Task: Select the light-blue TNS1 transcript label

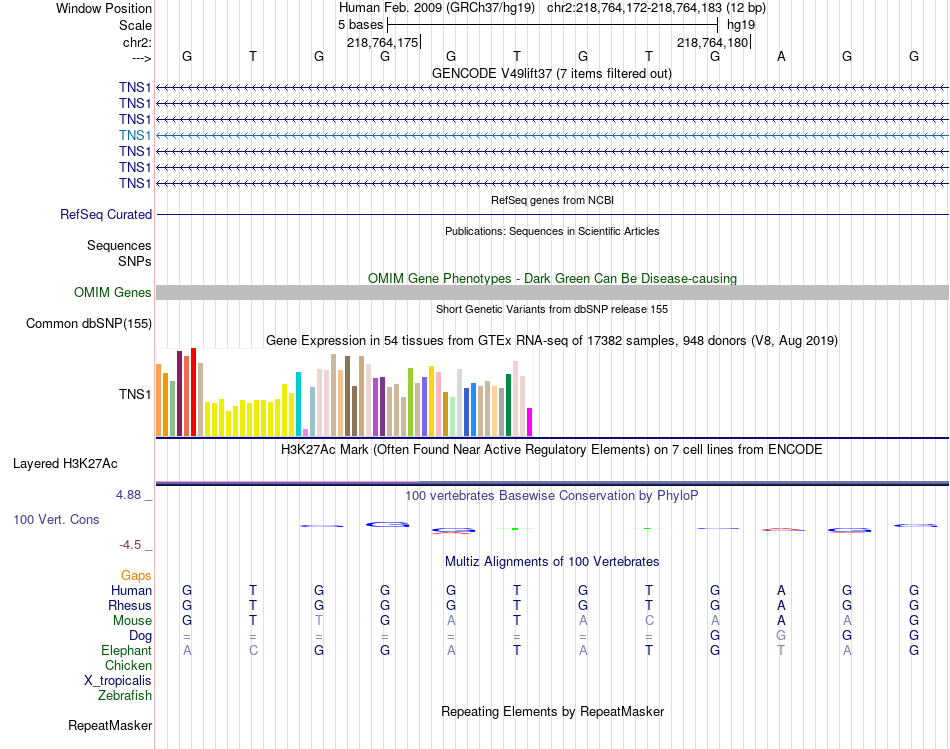Action: pos(135,135)
